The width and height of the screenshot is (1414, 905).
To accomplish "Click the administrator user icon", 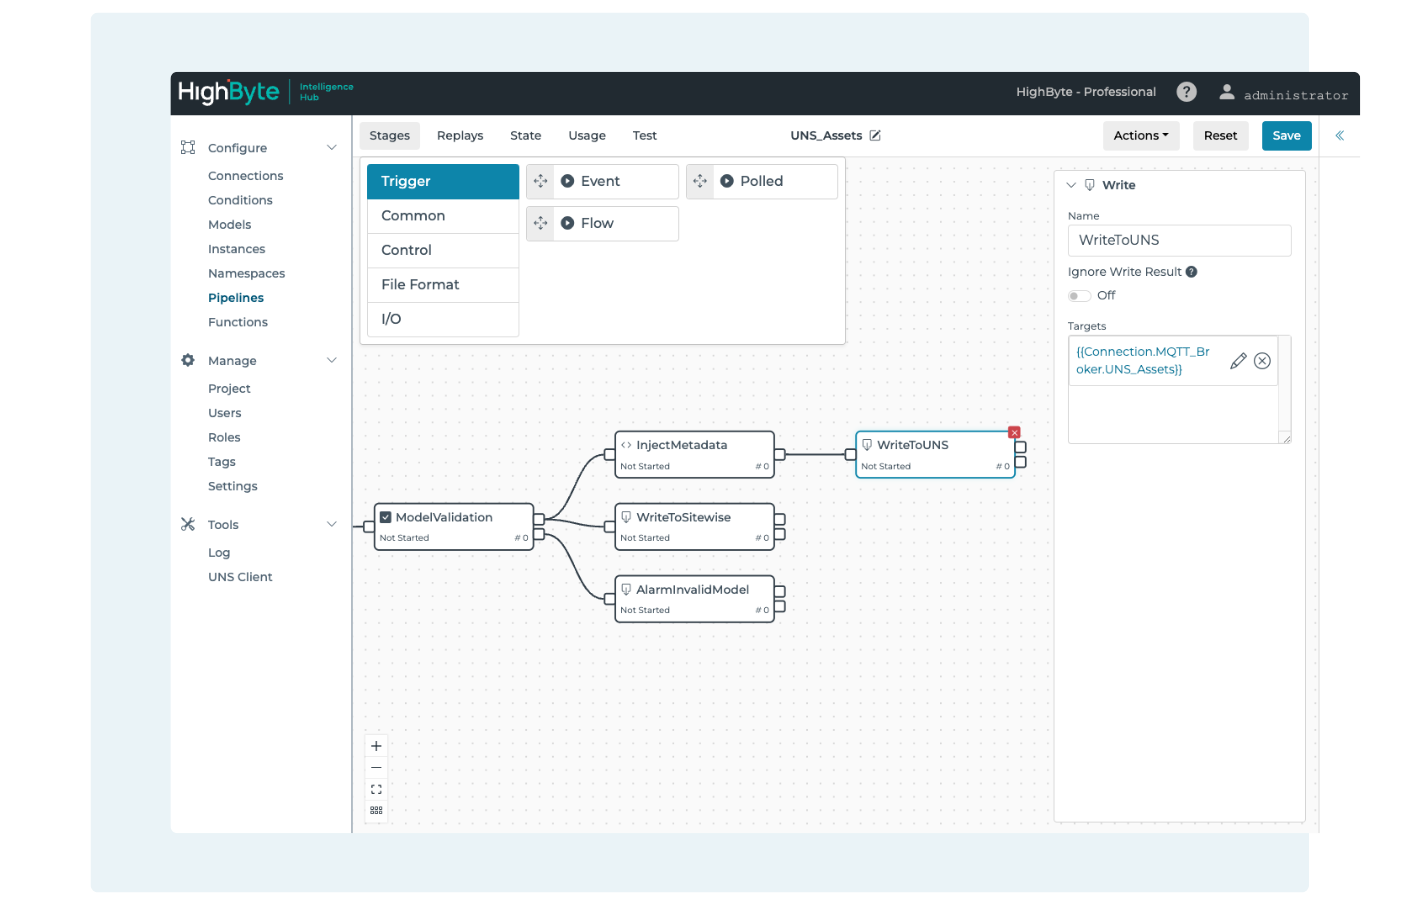I will (x=1227, y=92).
